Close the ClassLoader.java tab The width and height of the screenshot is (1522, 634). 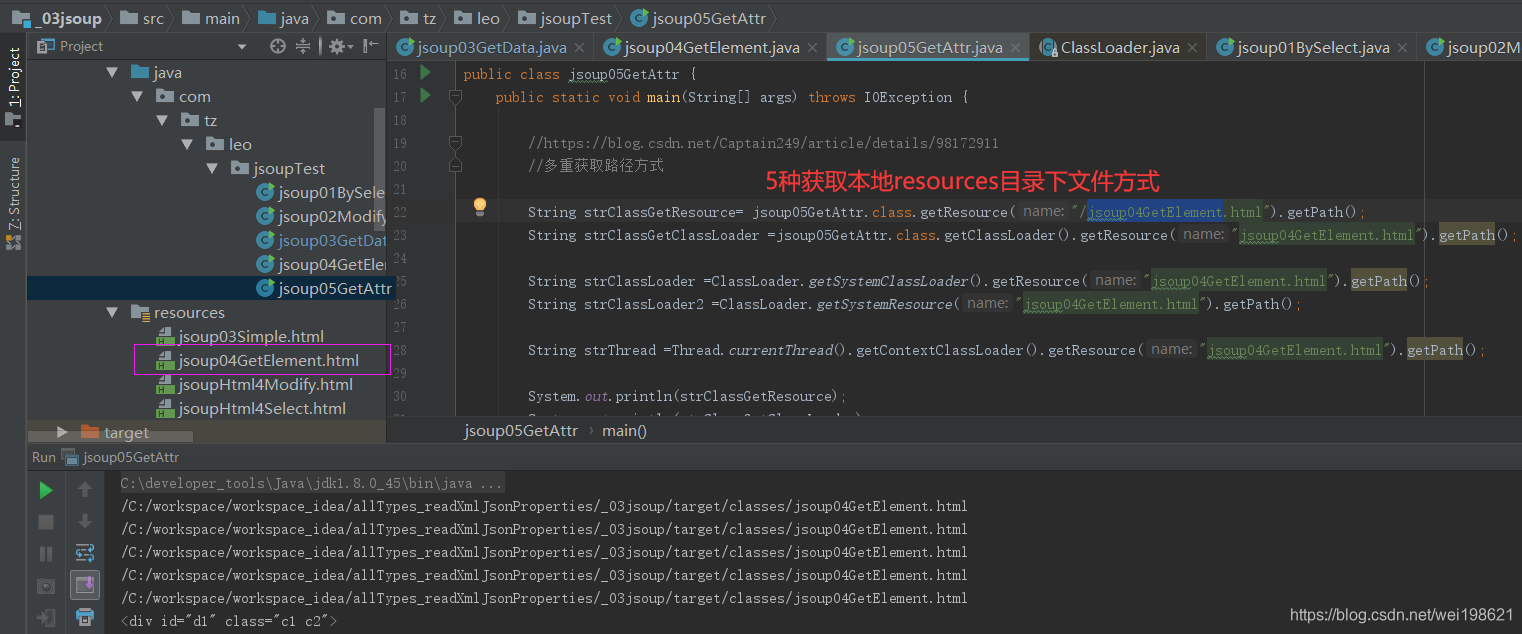point(1194,48)
